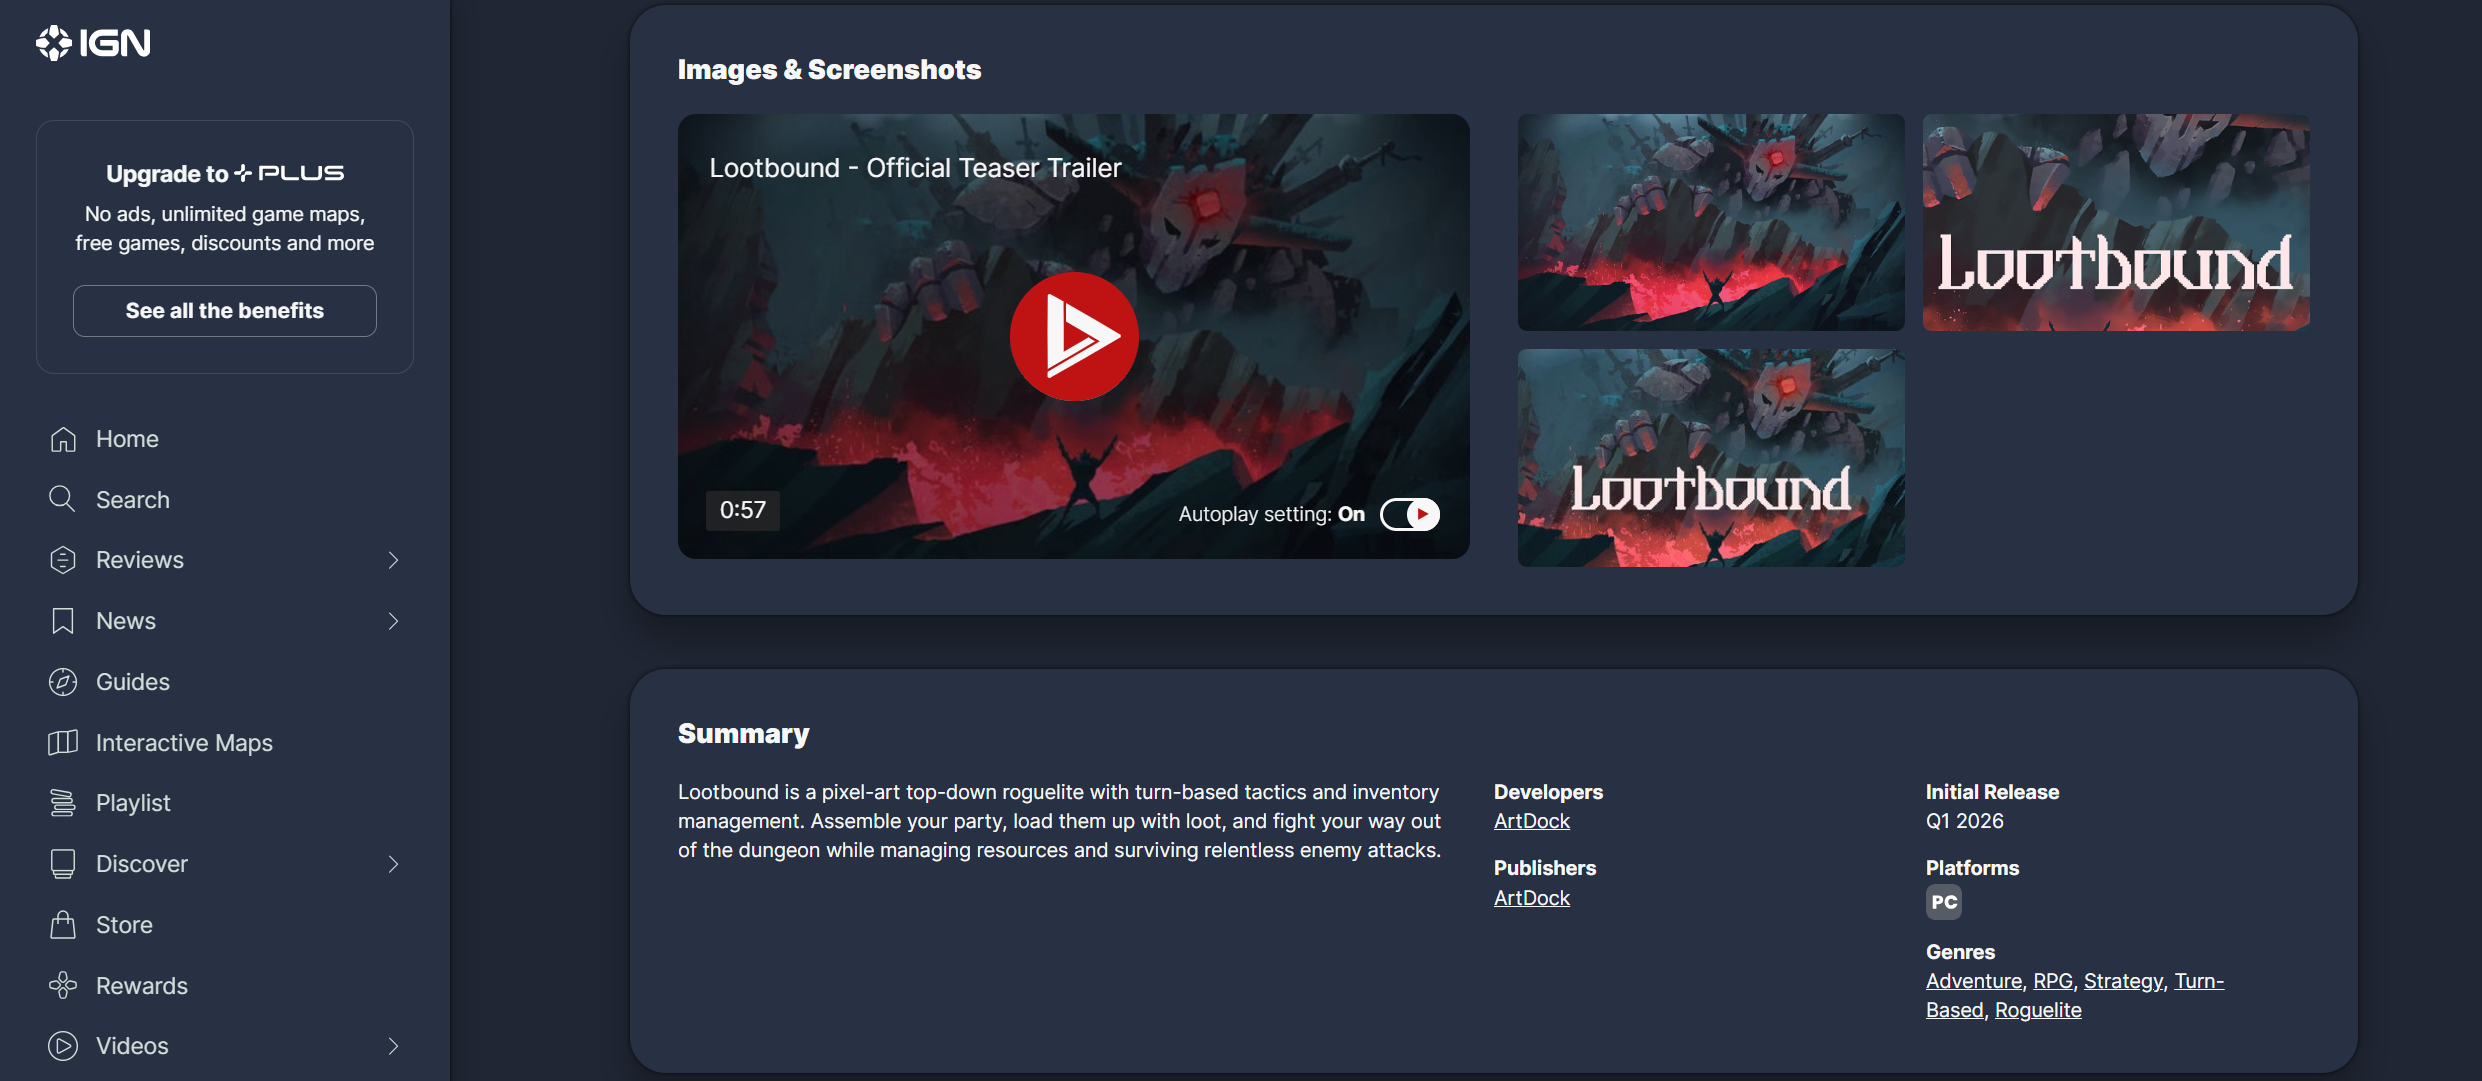Open the Roguelite genre link

2038,1010
